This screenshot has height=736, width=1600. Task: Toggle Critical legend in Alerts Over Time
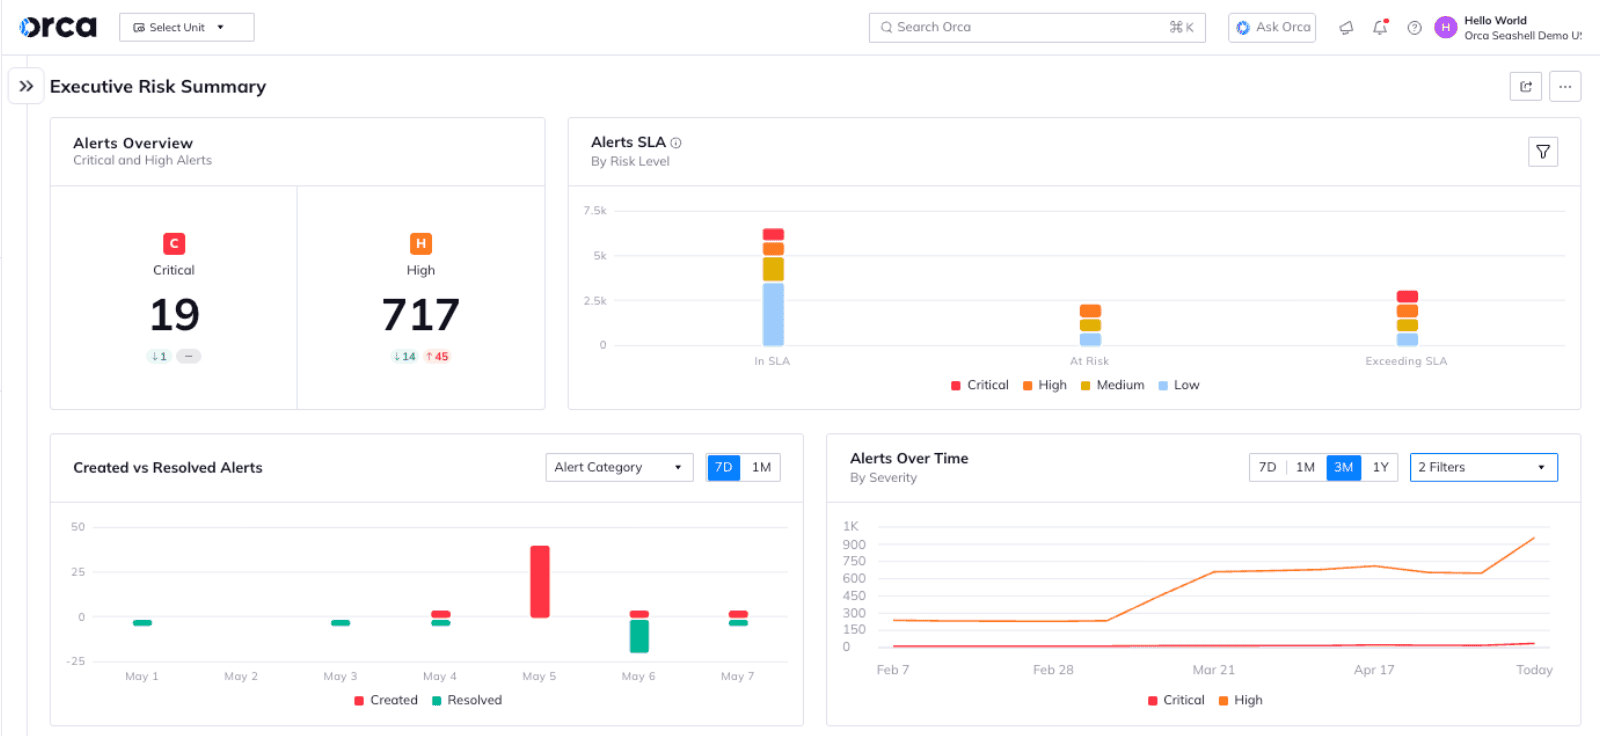point(1176,700)
